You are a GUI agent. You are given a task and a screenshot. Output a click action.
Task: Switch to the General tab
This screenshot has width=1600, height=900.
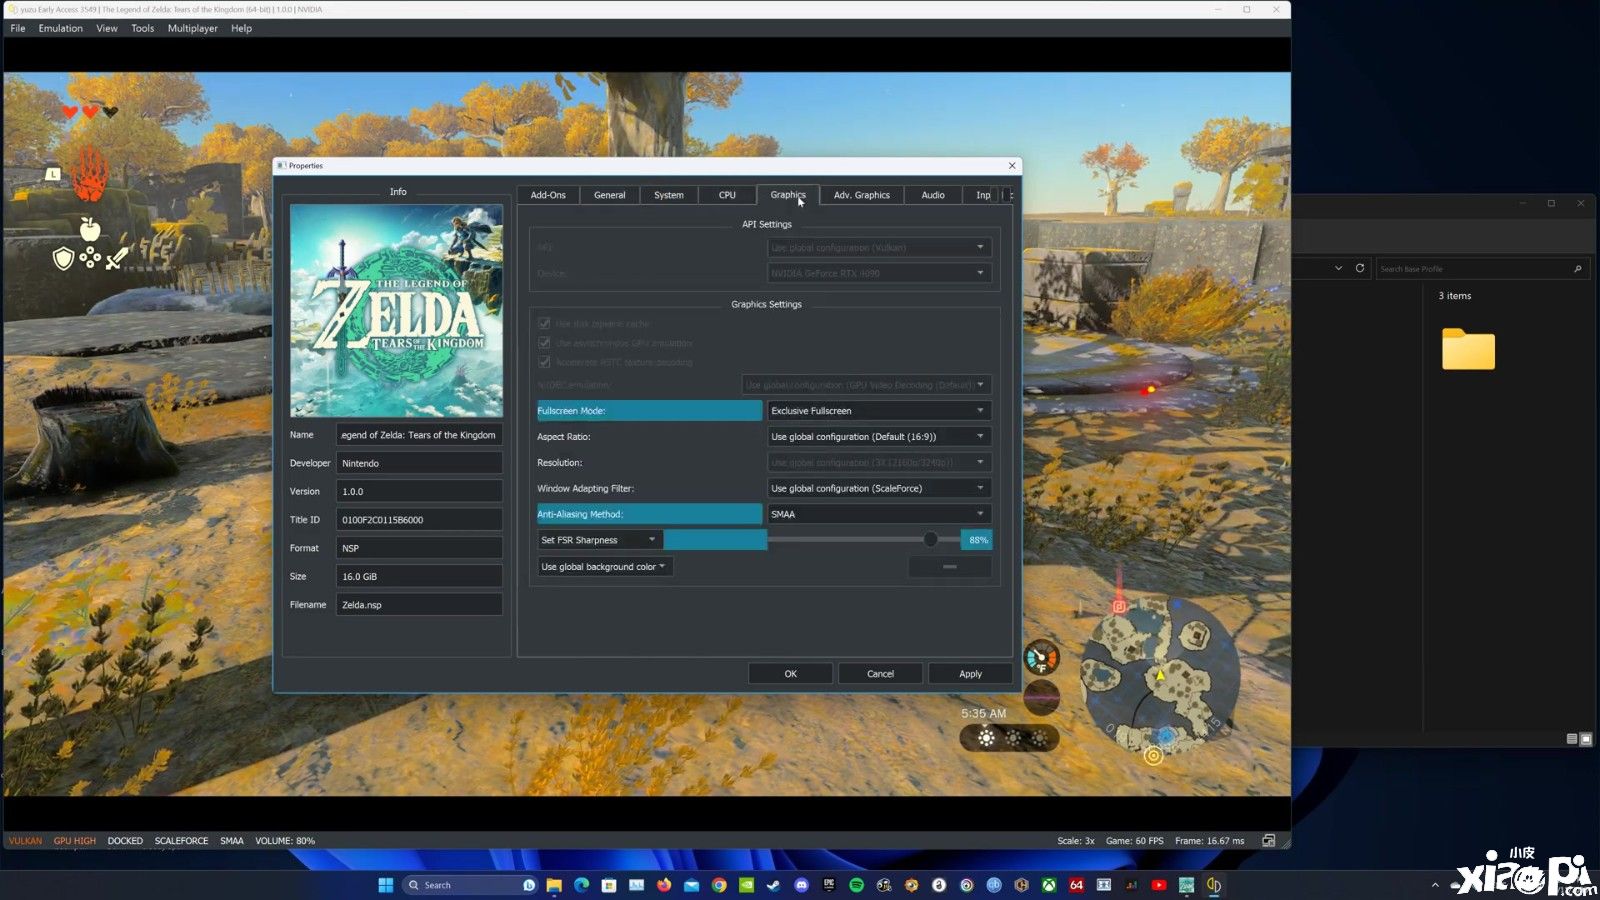point(609,195)
